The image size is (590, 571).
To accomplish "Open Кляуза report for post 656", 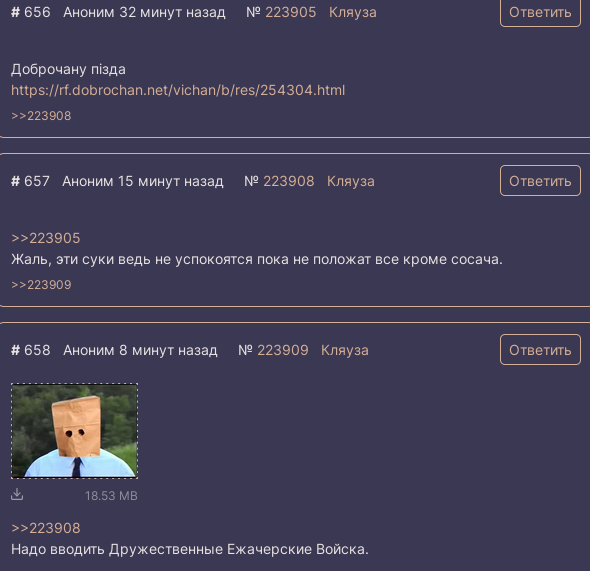I will 353,12.
